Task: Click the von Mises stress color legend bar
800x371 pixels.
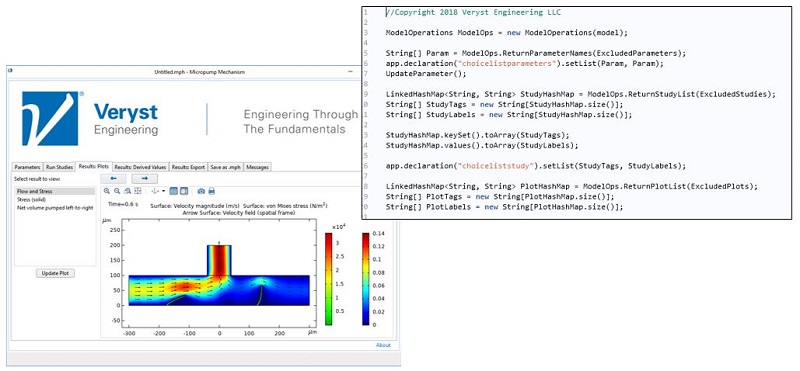Action: point(329,279)
